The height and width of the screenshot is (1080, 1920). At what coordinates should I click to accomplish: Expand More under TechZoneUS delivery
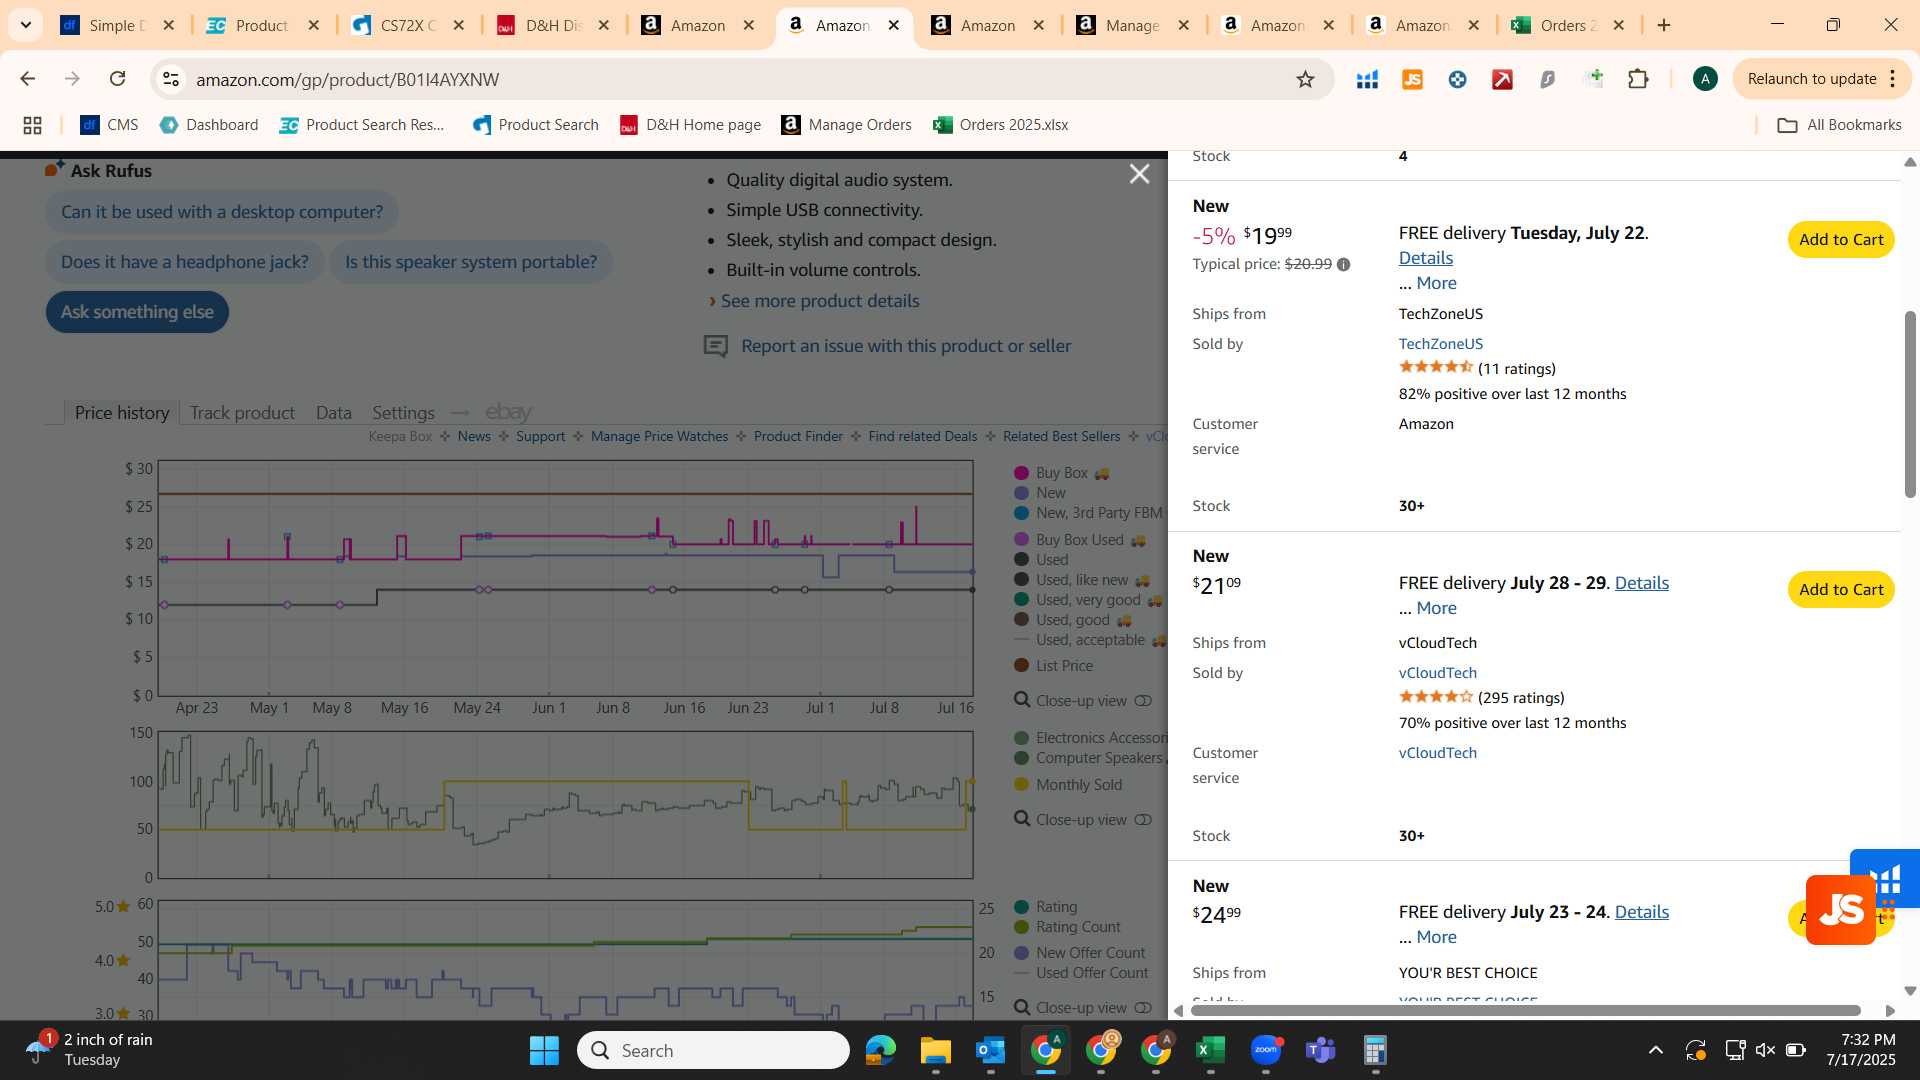(x=1436, y=283)
